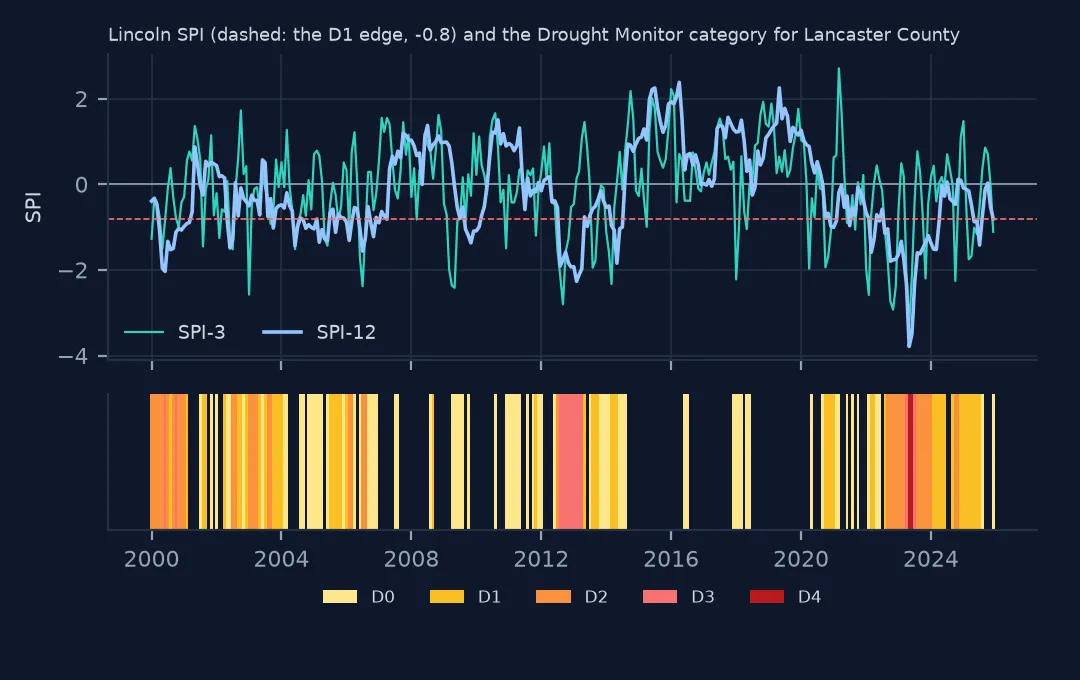The width and height of the screenshot is (1080, 680).
Task: Click the D2 legend color swatch
Action: 553,597
